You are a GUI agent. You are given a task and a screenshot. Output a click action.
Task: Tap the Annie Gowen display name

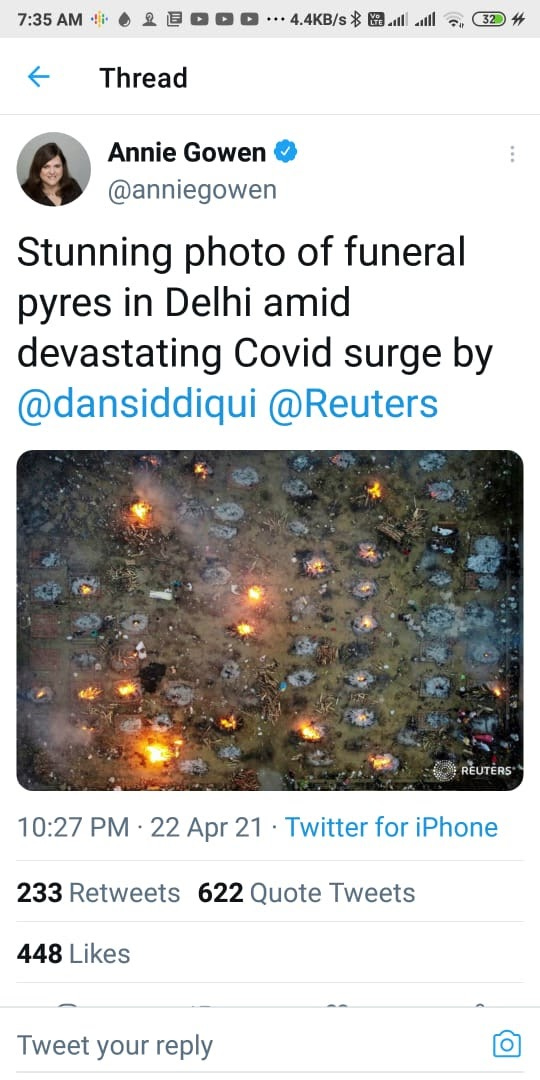(x=187, y=152)
